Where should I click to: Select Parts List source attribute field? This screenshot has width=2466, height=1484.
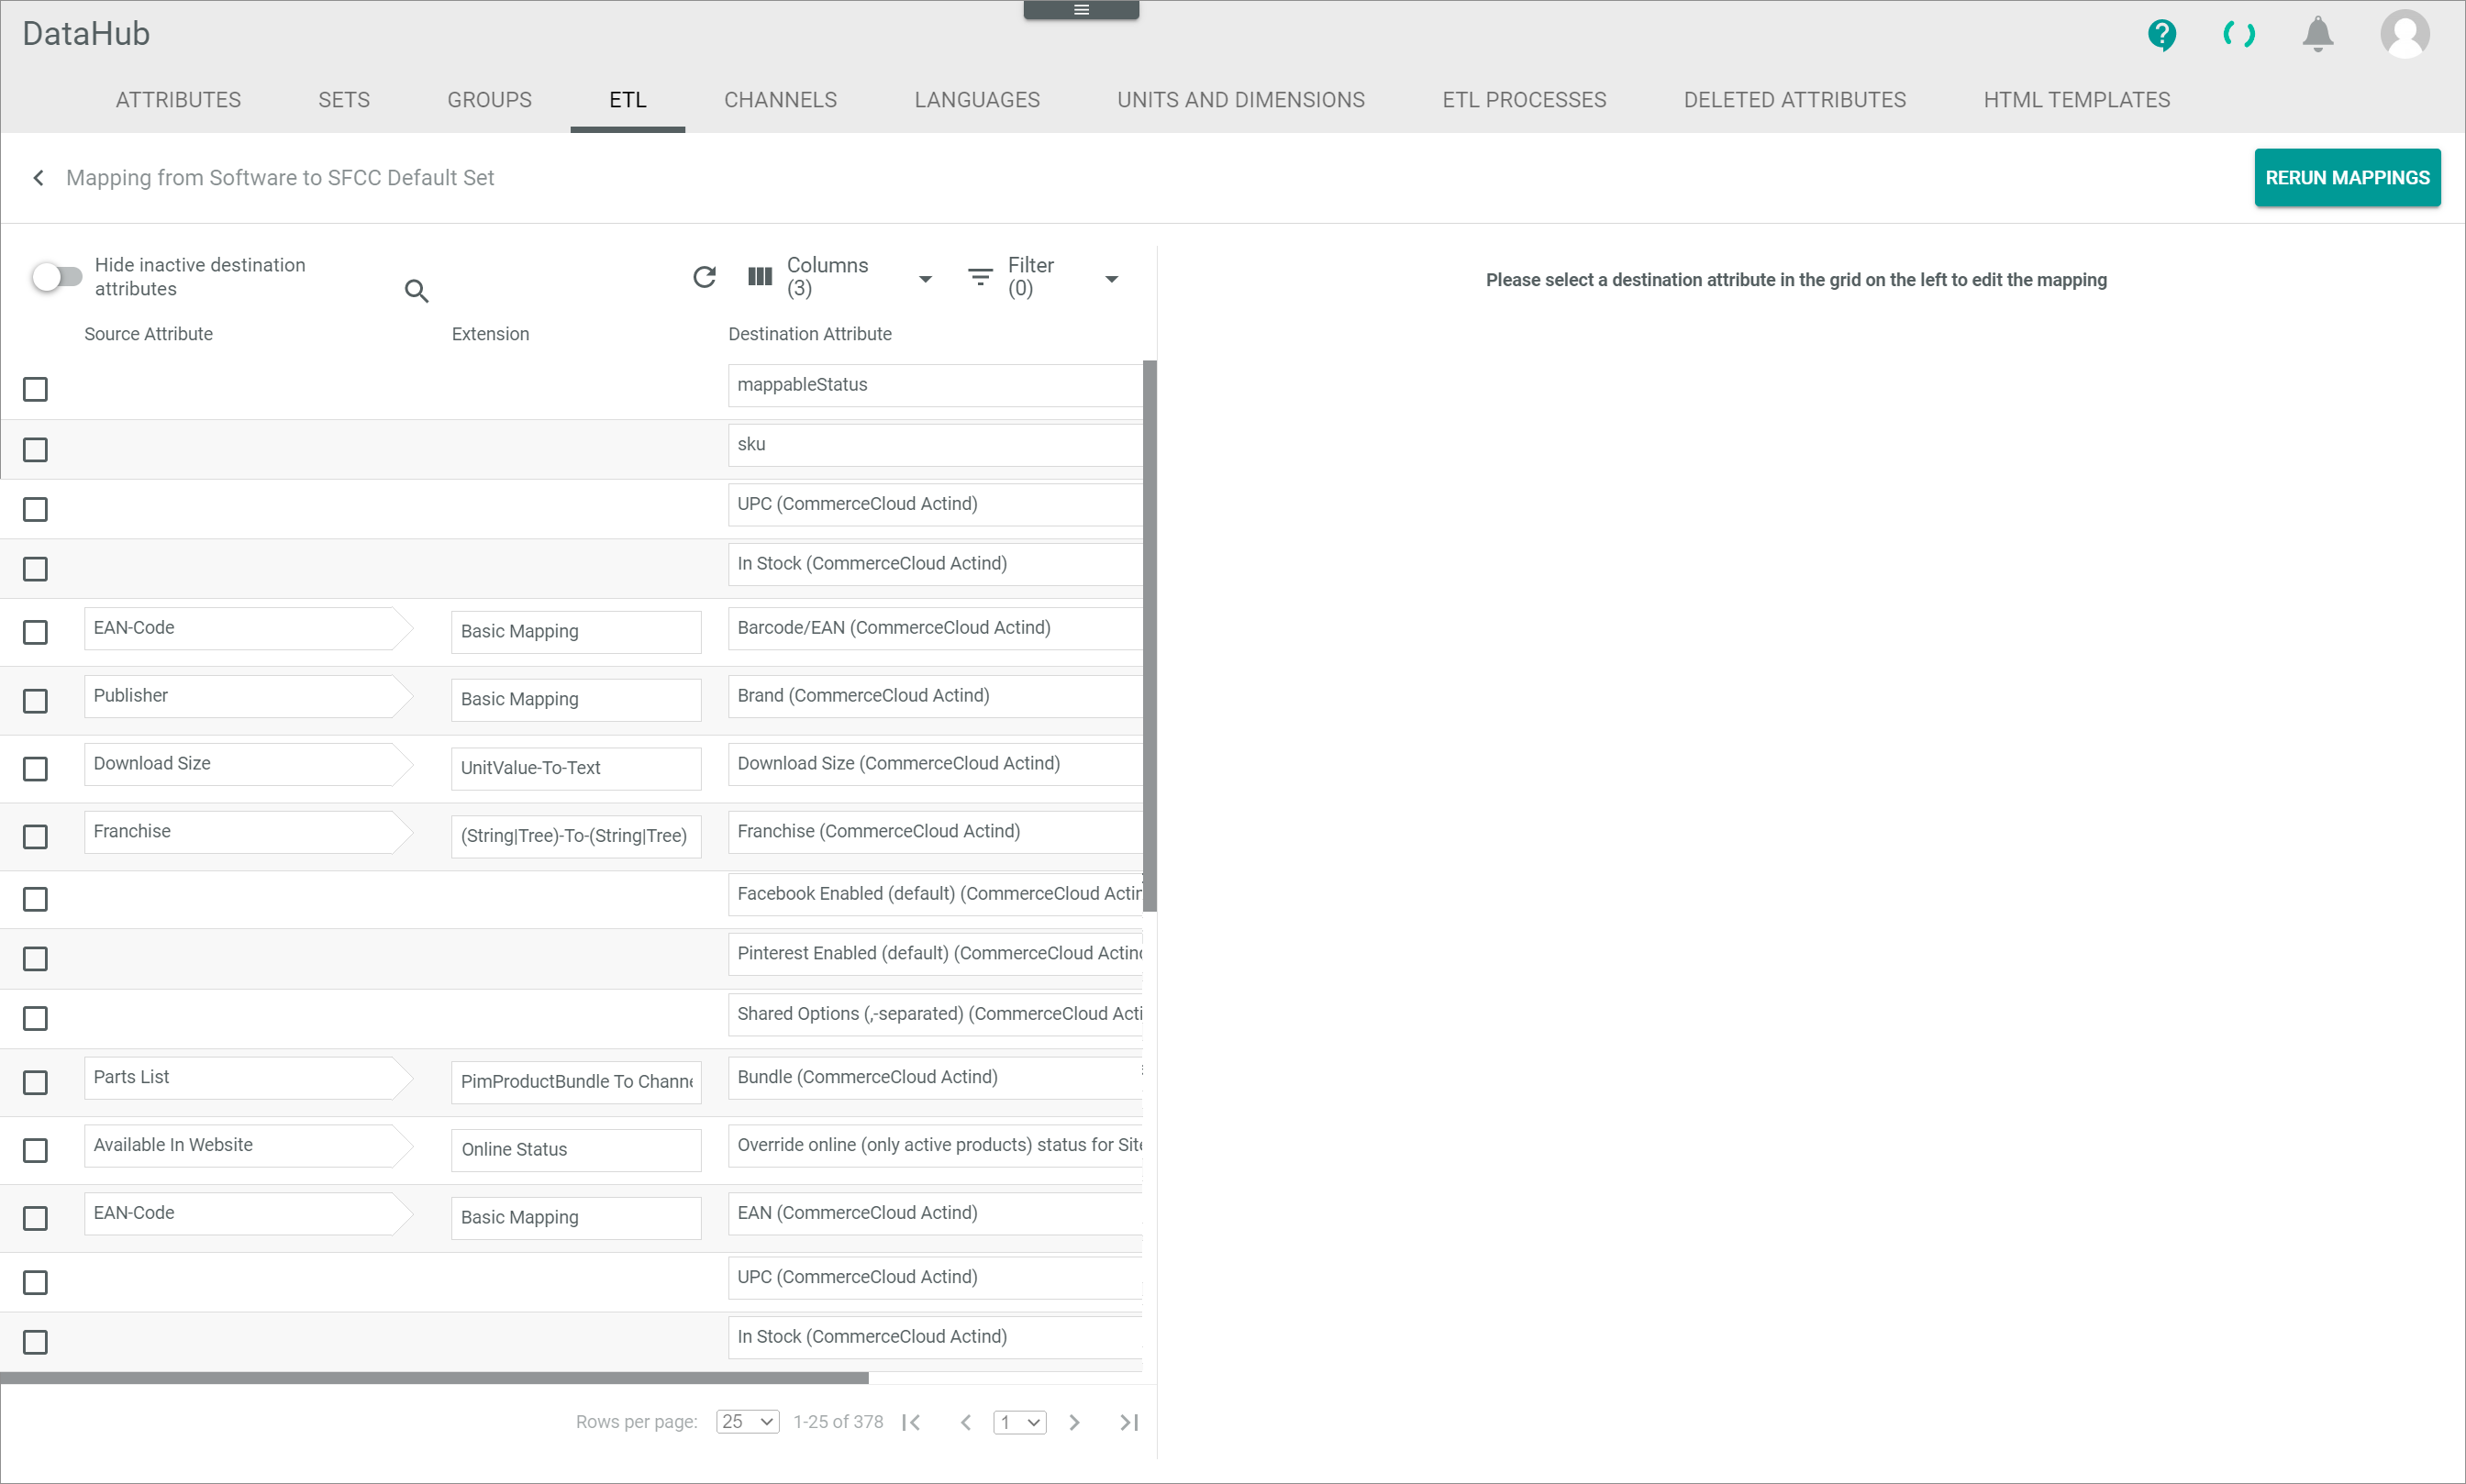tap(248, 1078)
